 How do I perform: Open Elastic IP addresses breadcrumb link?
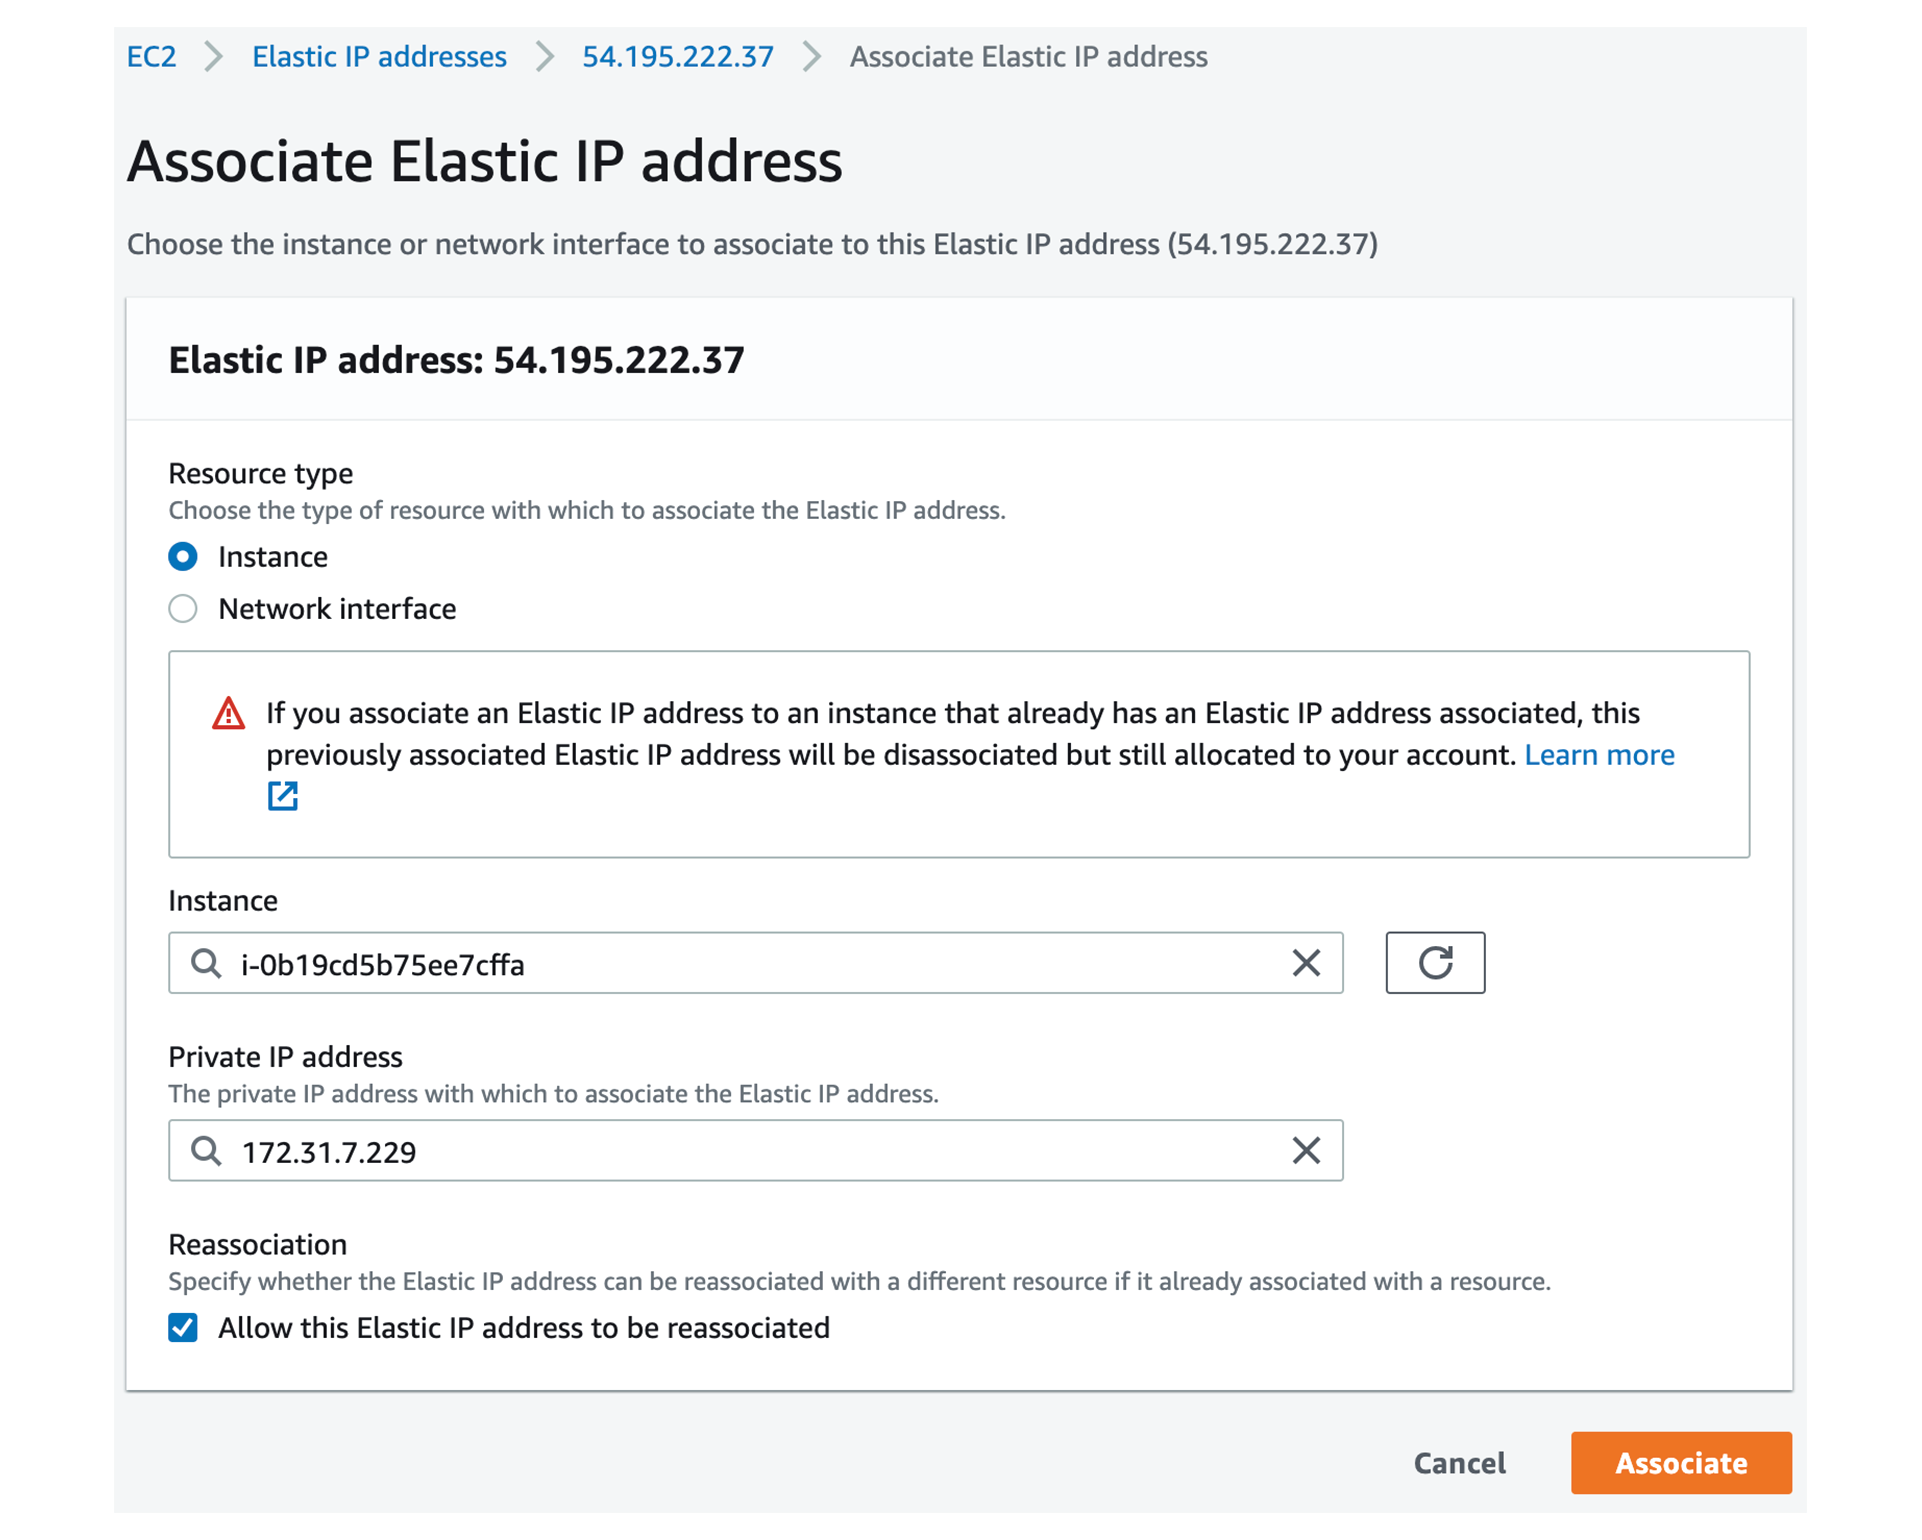point(379,56)
